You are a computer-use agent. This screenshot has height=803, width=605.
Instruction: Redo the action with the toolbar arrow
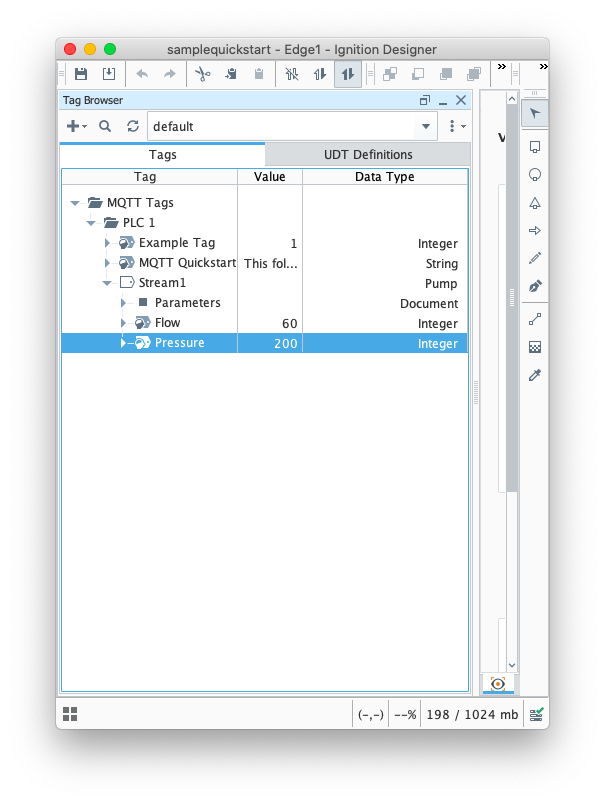click(x=170, y=74)
